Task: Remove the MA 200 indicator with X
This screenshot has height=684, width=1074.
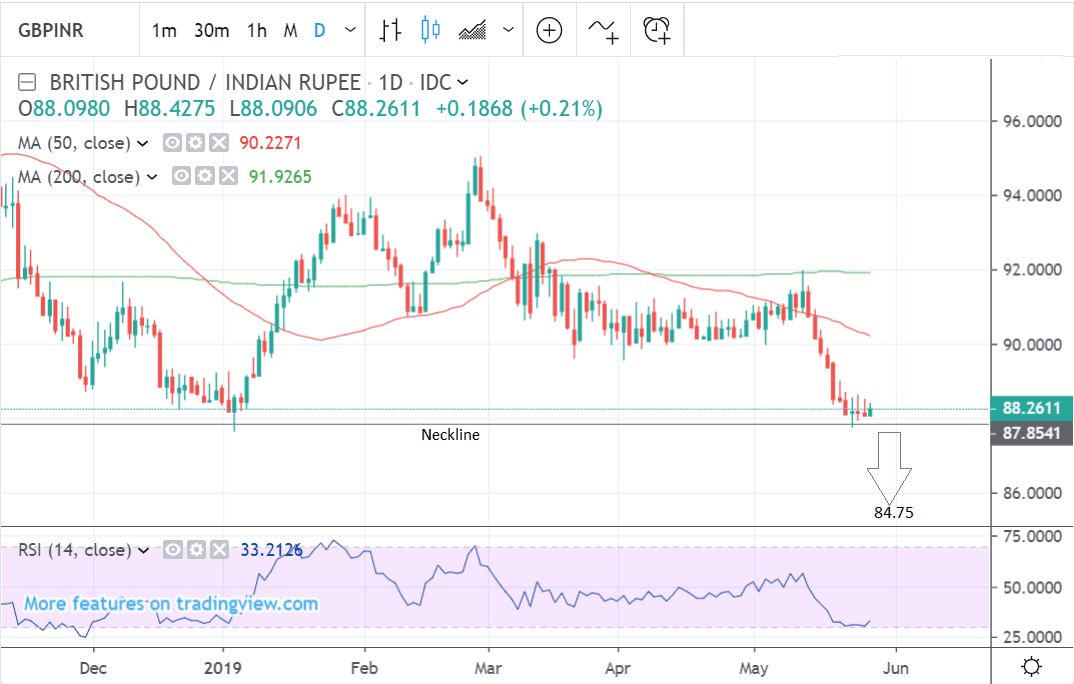Action: point(227,177)
